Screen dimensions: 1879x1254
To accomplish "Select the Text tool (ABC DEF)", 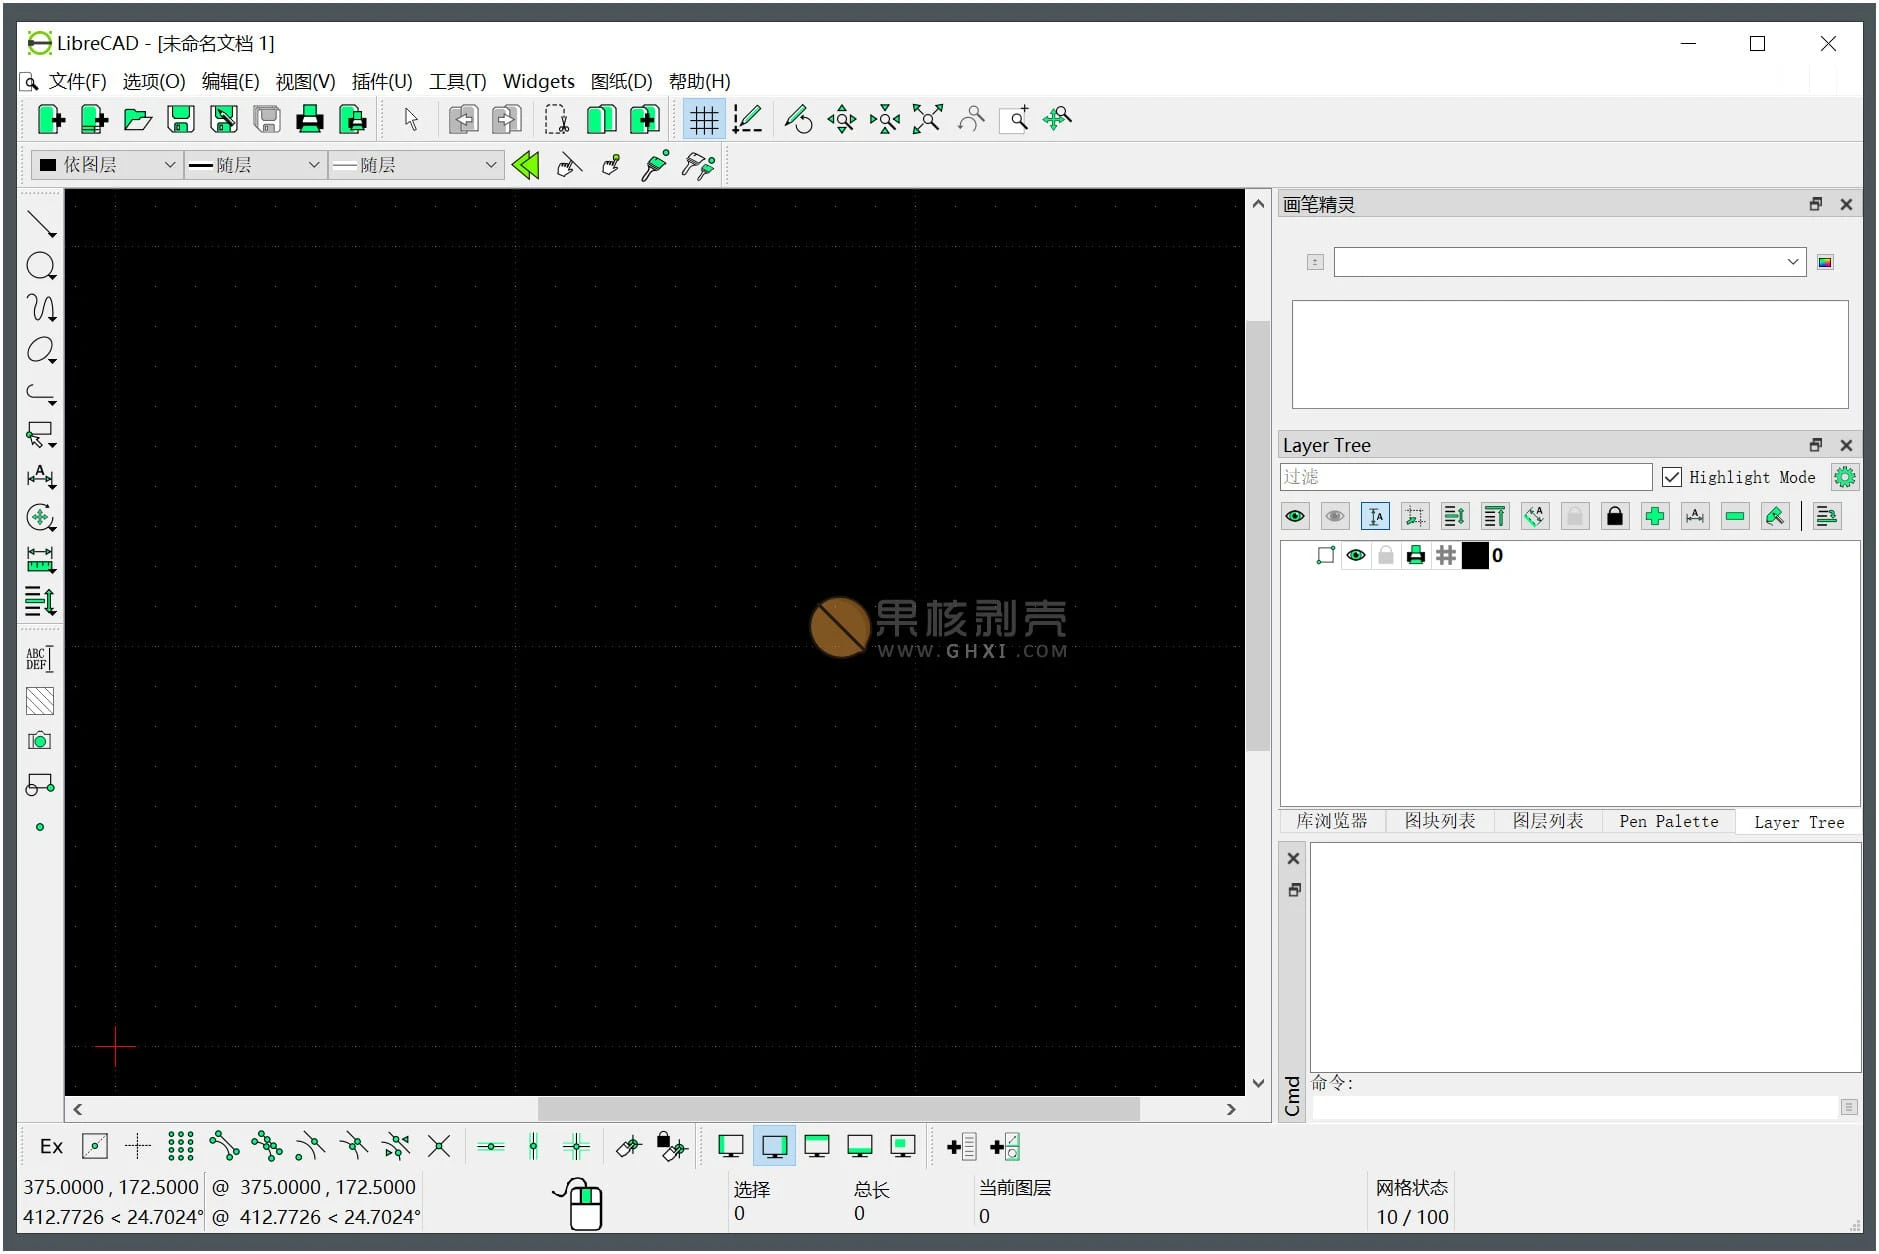I will coord(40,658).
